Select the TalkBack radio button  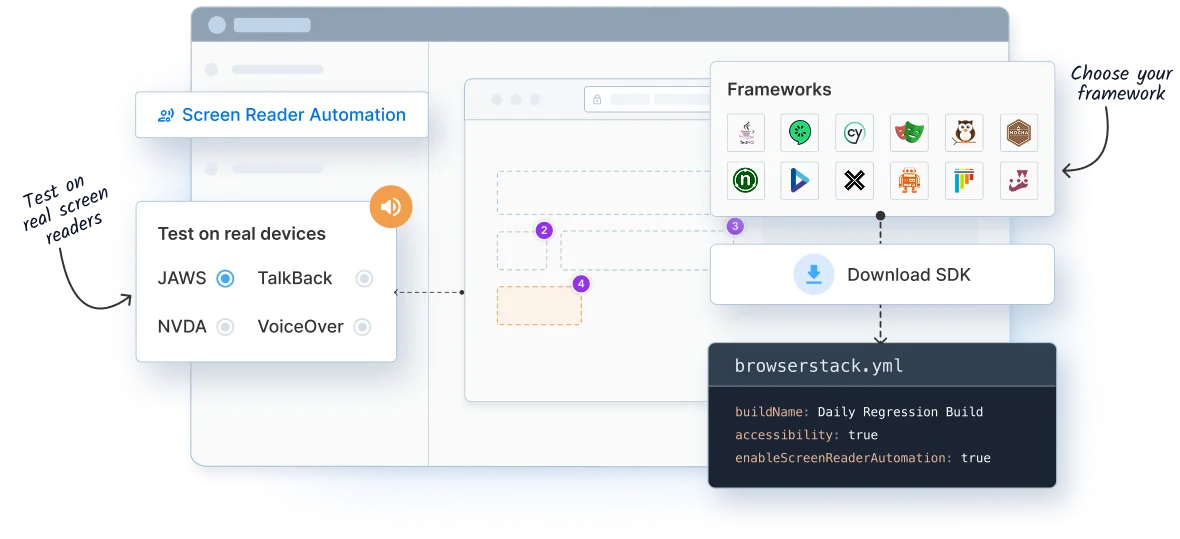[364, 279]
